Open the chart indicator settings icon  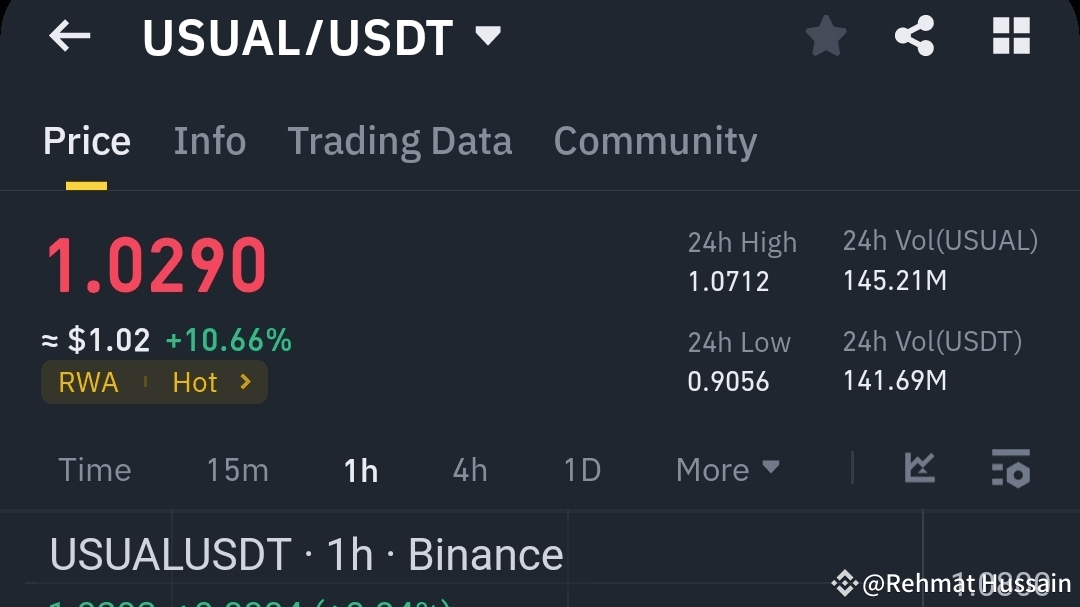point(1010,469)
